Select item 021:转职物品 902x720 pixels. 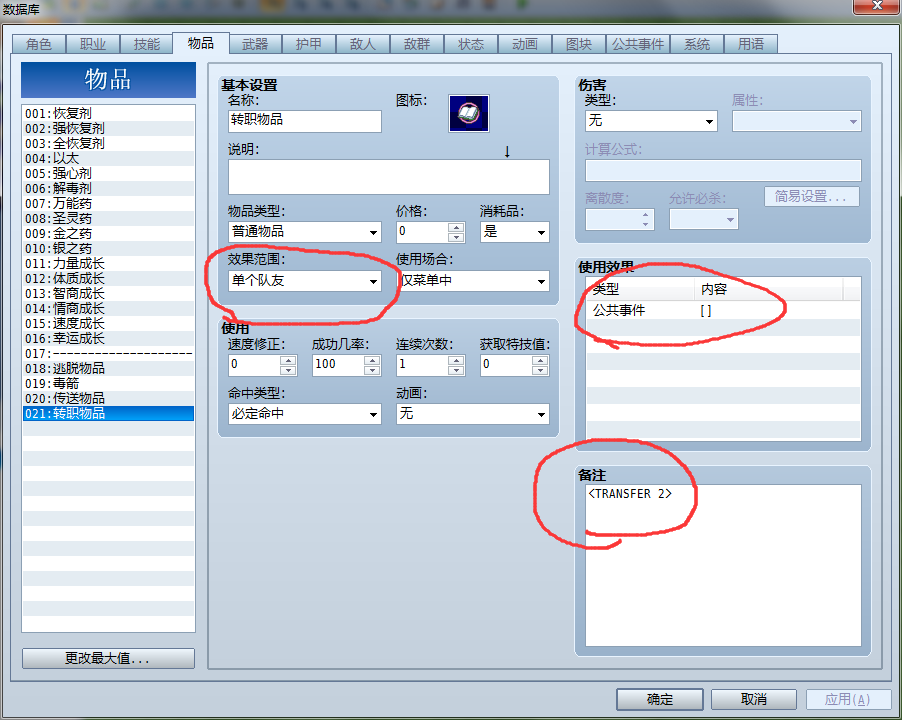tap(108, 413)
